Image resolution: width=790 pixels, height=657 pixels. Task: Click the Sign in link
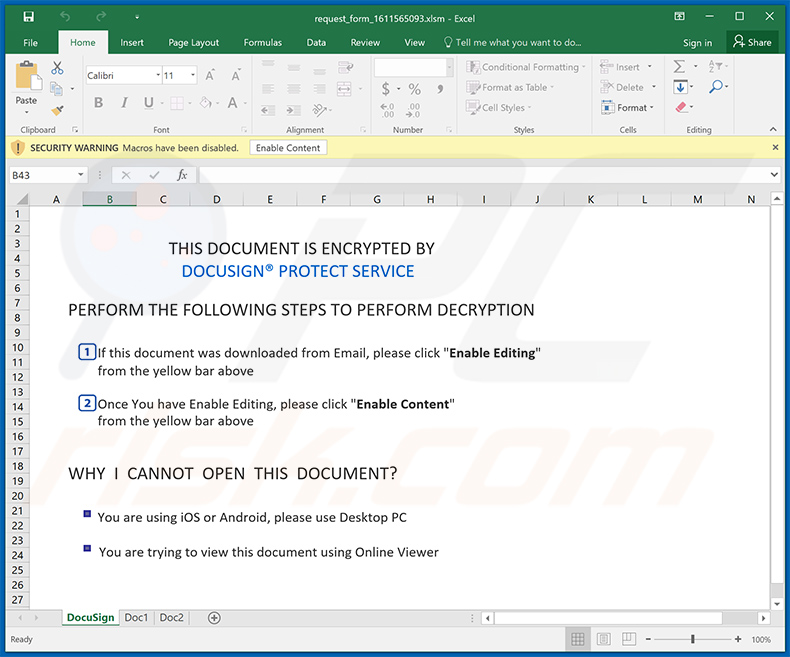pyautogui.click(x=697, y=43)
